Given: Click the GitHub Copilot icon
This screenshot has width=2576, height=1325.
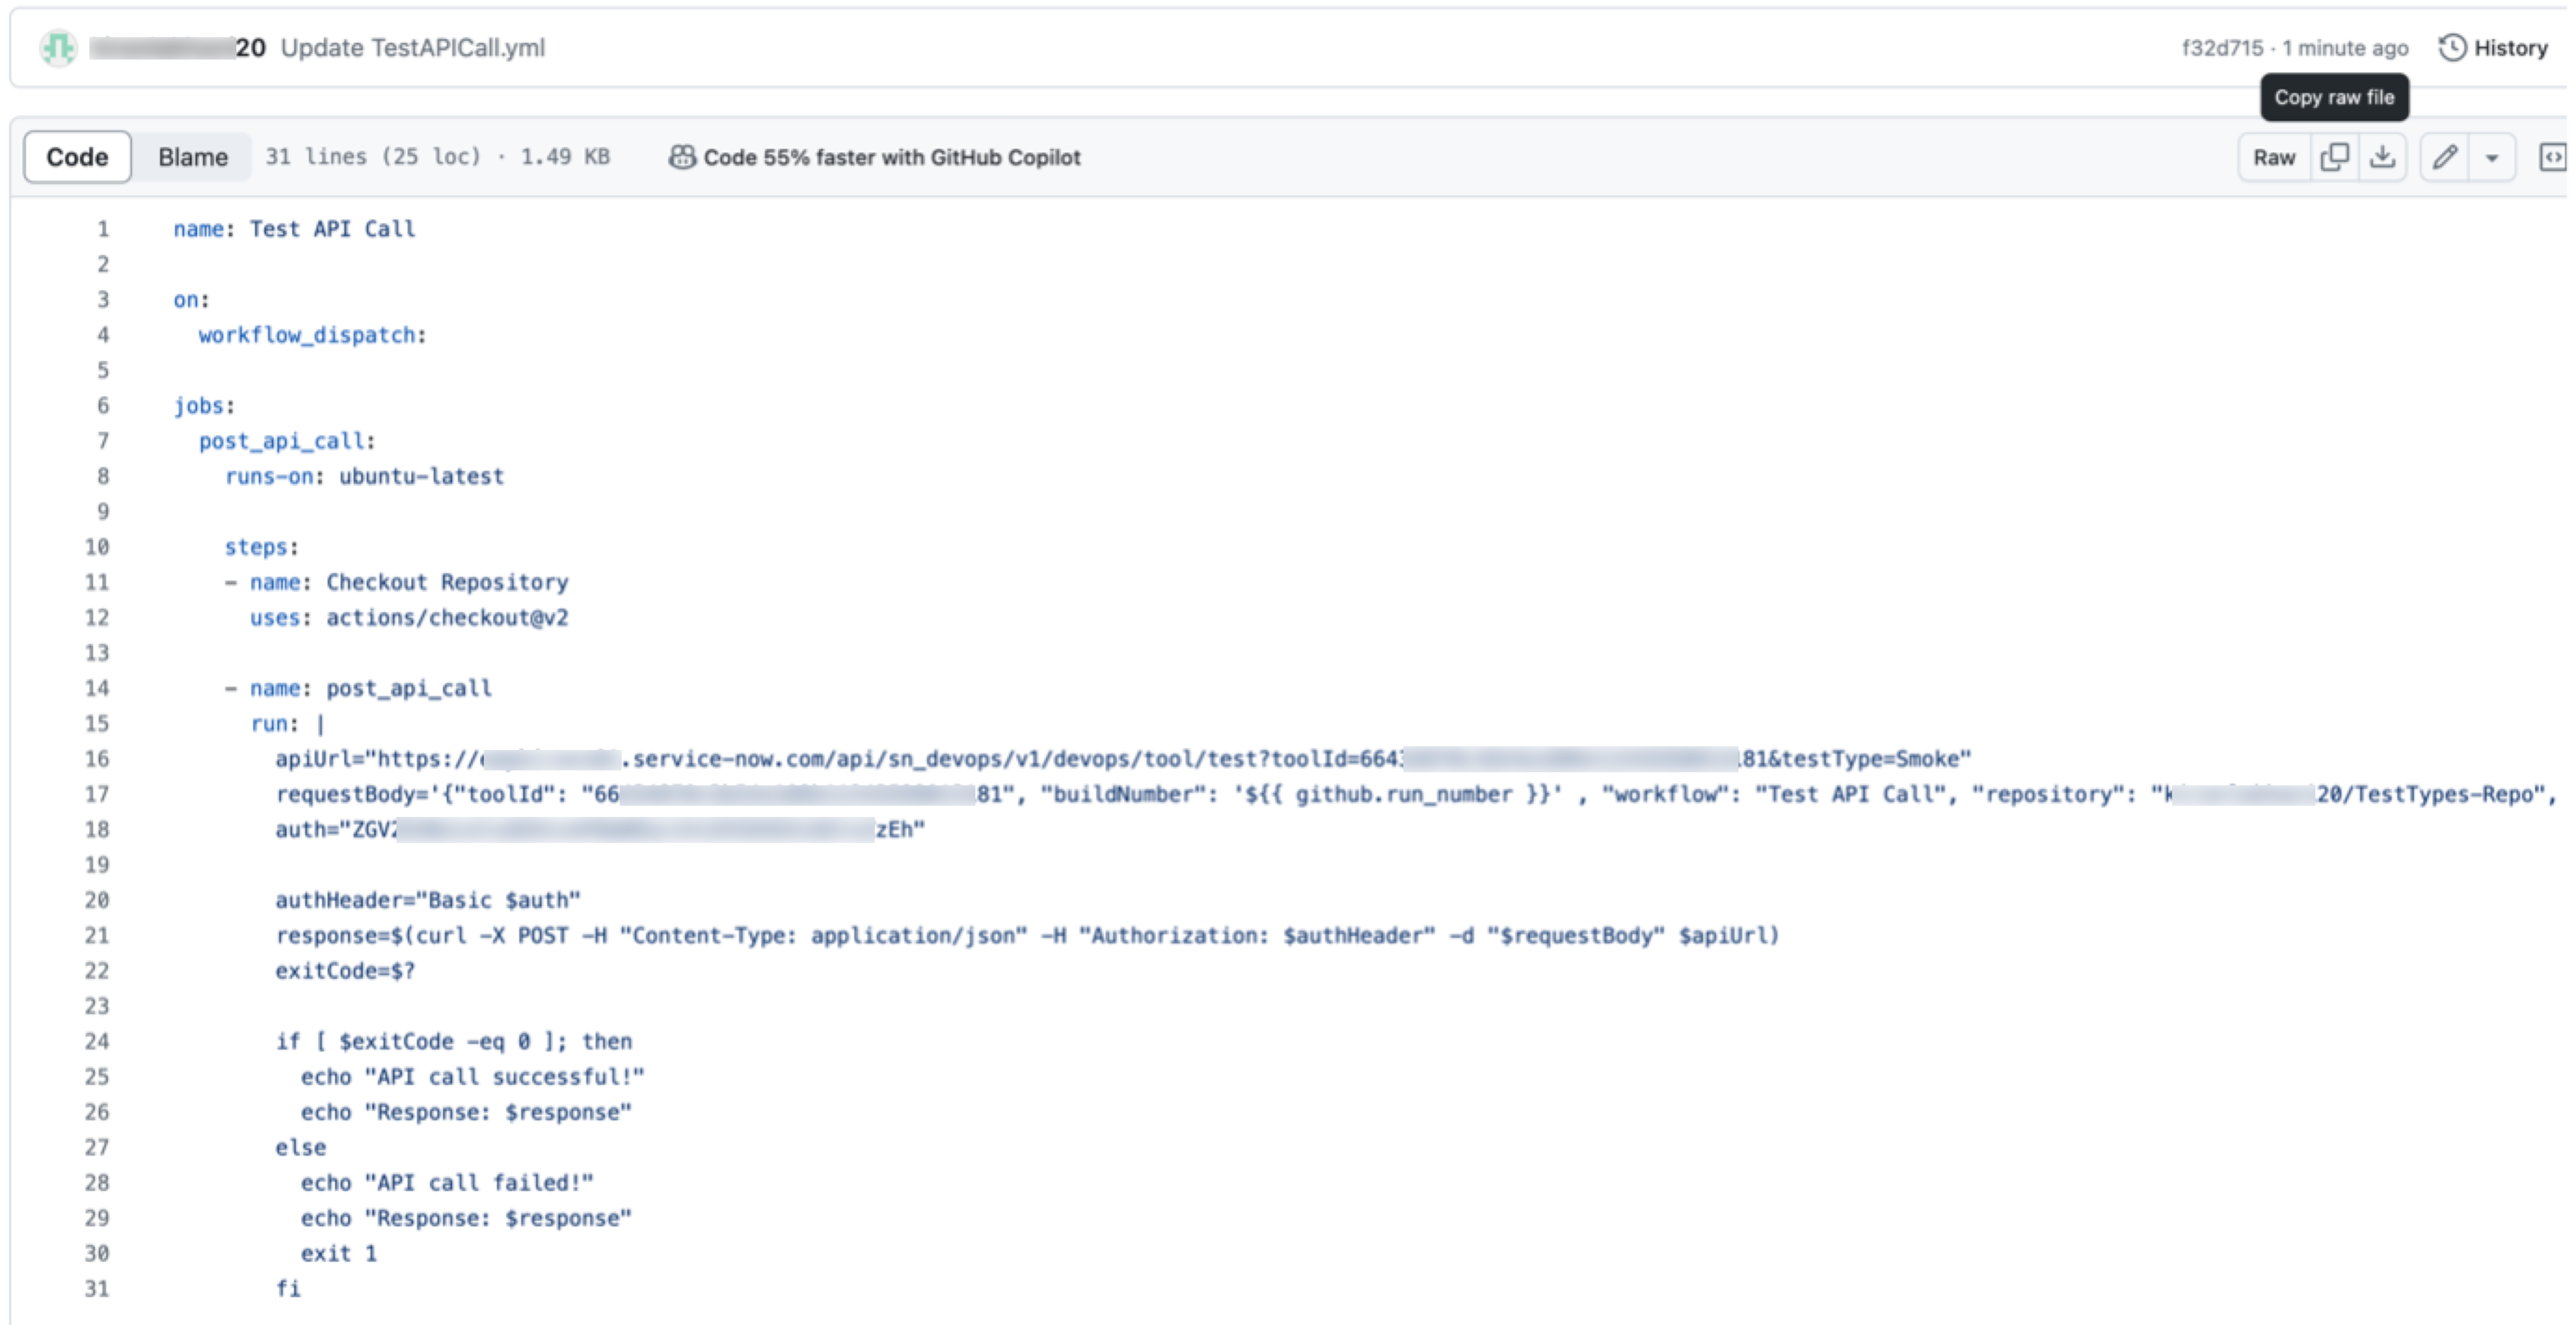Looking at the screenshot, I should tap(682, 157).
